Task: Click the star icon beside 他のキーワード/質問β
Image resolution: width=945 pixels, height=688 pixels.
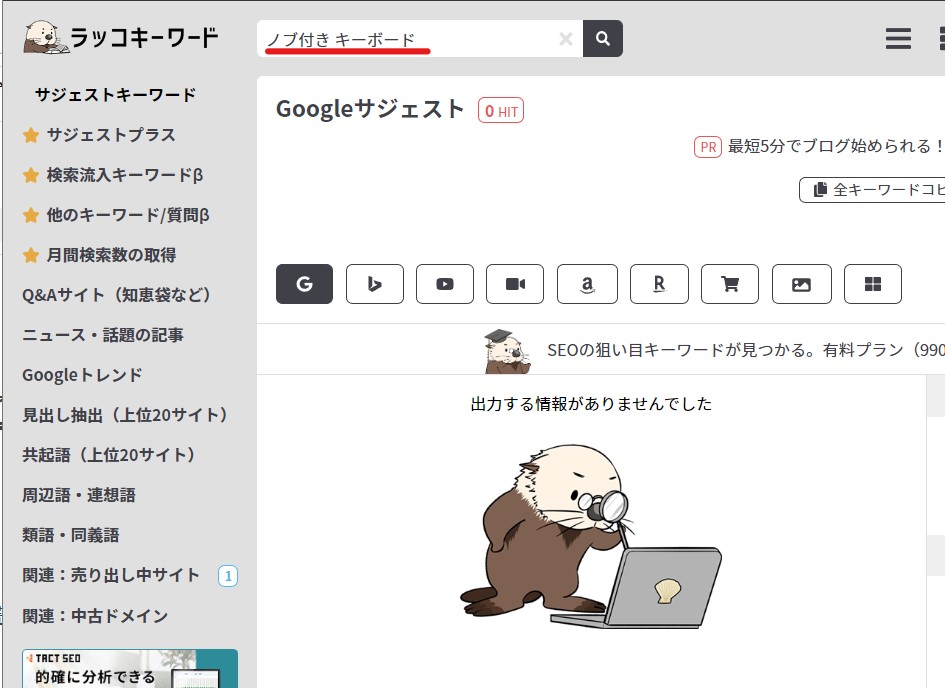Action: pos(31,215)
